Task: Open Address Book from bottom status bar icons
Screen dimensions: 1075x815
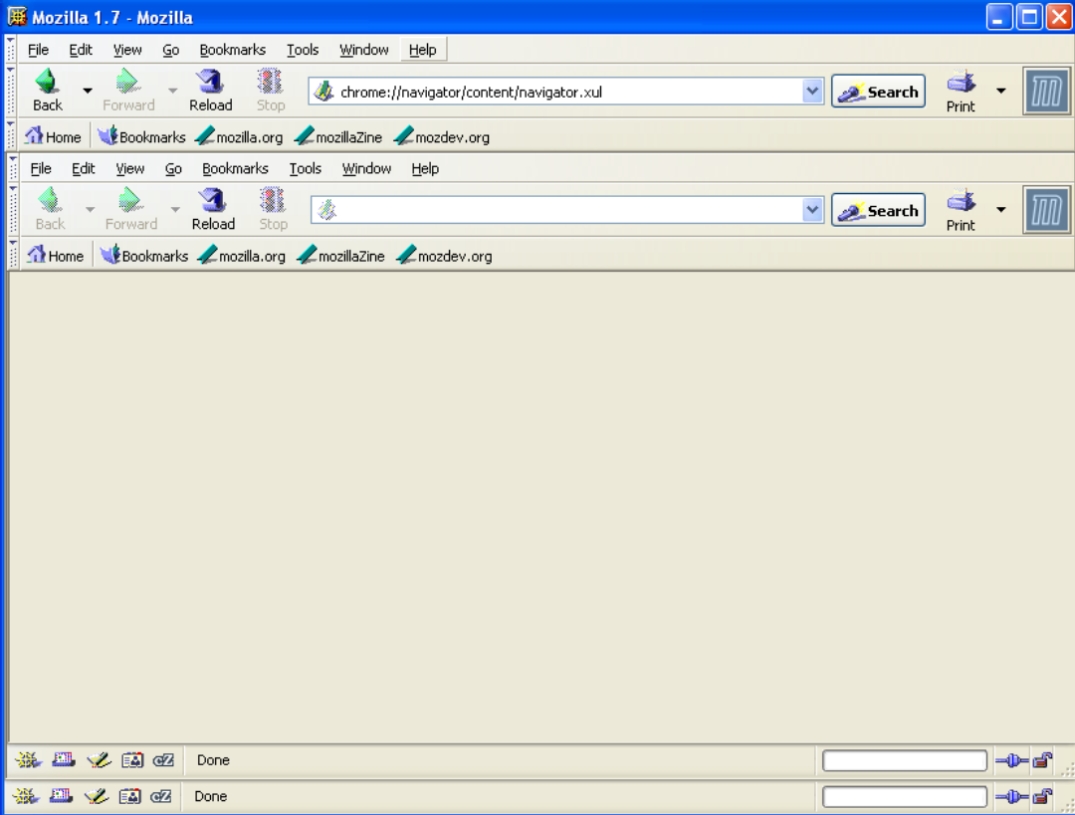Action: coord(130,796)
